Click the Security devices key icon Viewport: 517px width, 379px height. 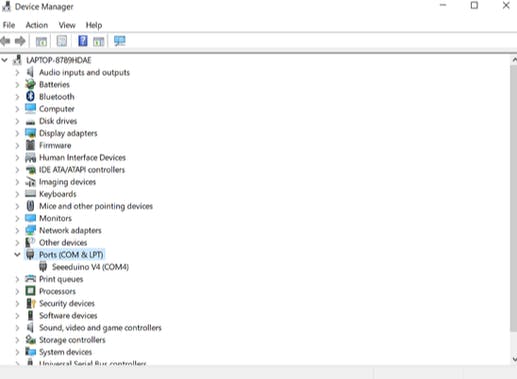[30, 303]
